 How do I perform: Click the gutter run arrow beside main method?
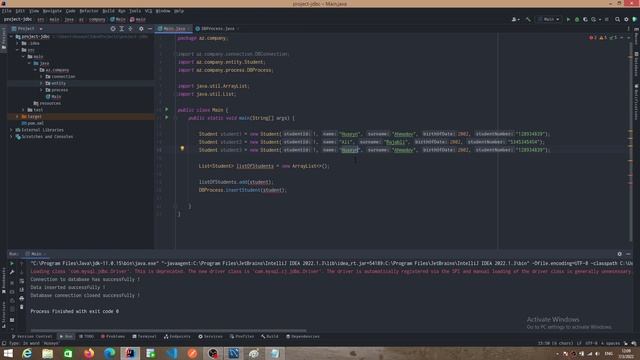tap(167, 118)
